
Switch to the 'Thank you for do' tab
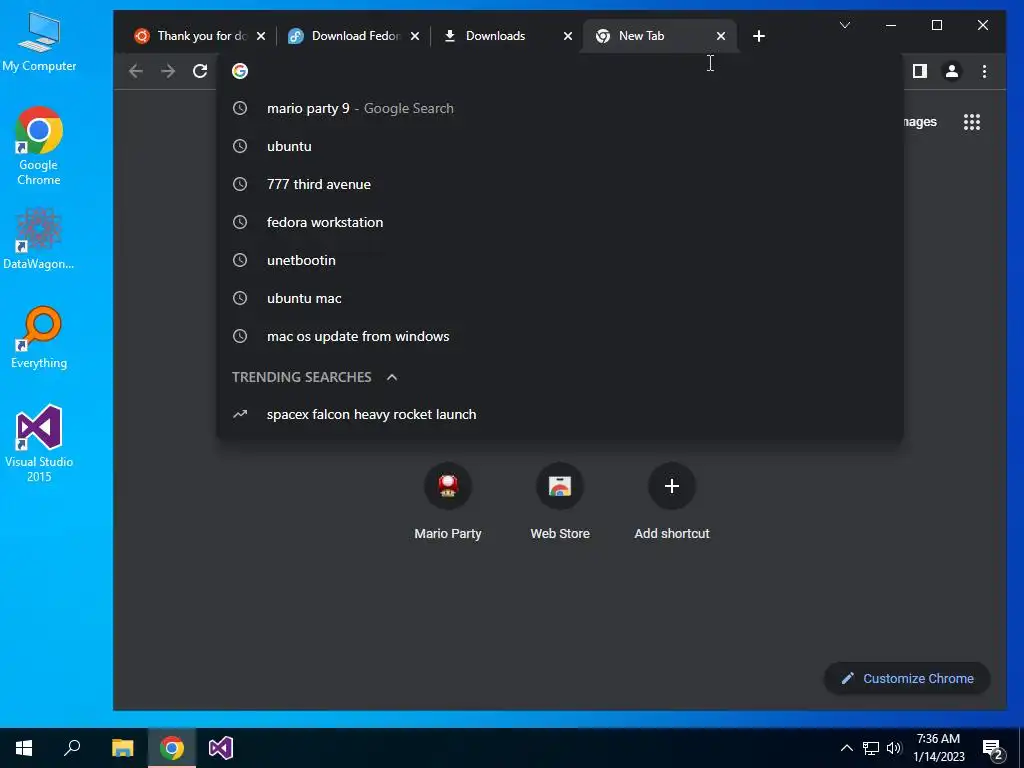[199, 36]
